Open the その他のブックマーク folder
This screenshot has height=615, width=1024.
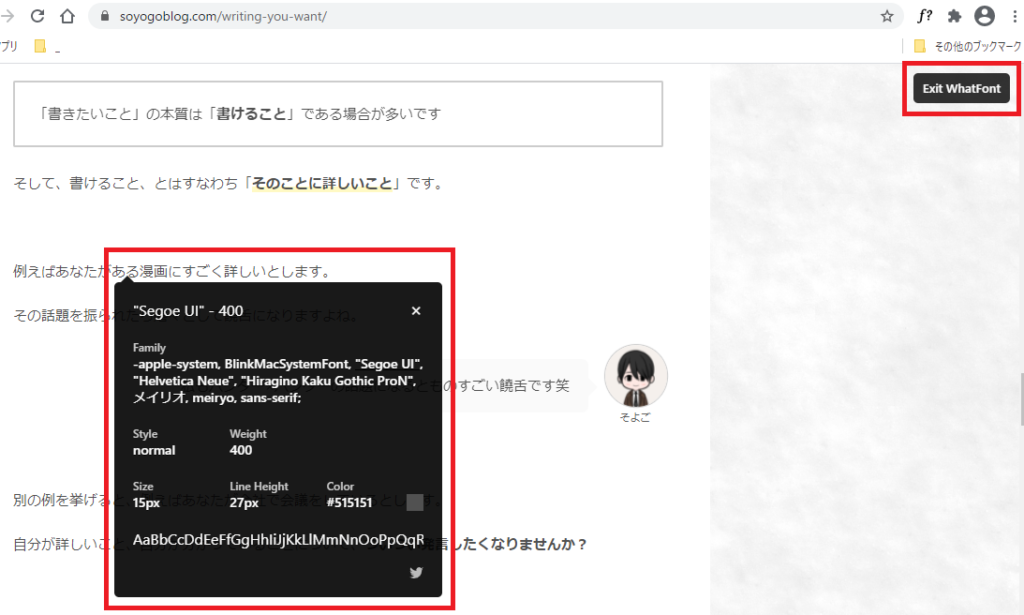click(968, 46)
